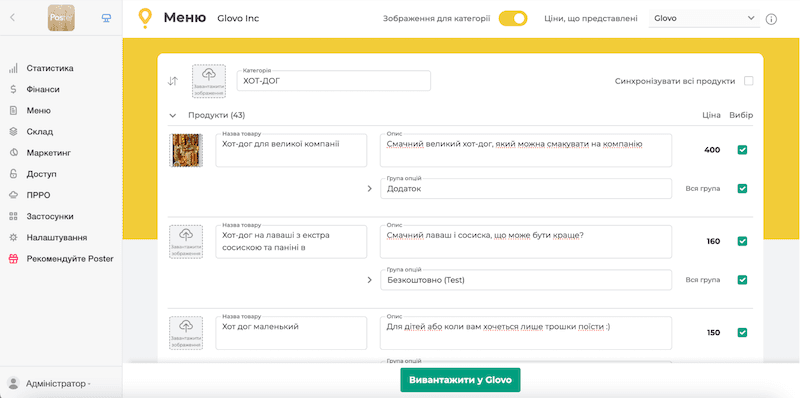800x398 pixels.
Task: Click the Вивантажити у Glovo button
Action: pyautogui.click(x=460, y=380)
